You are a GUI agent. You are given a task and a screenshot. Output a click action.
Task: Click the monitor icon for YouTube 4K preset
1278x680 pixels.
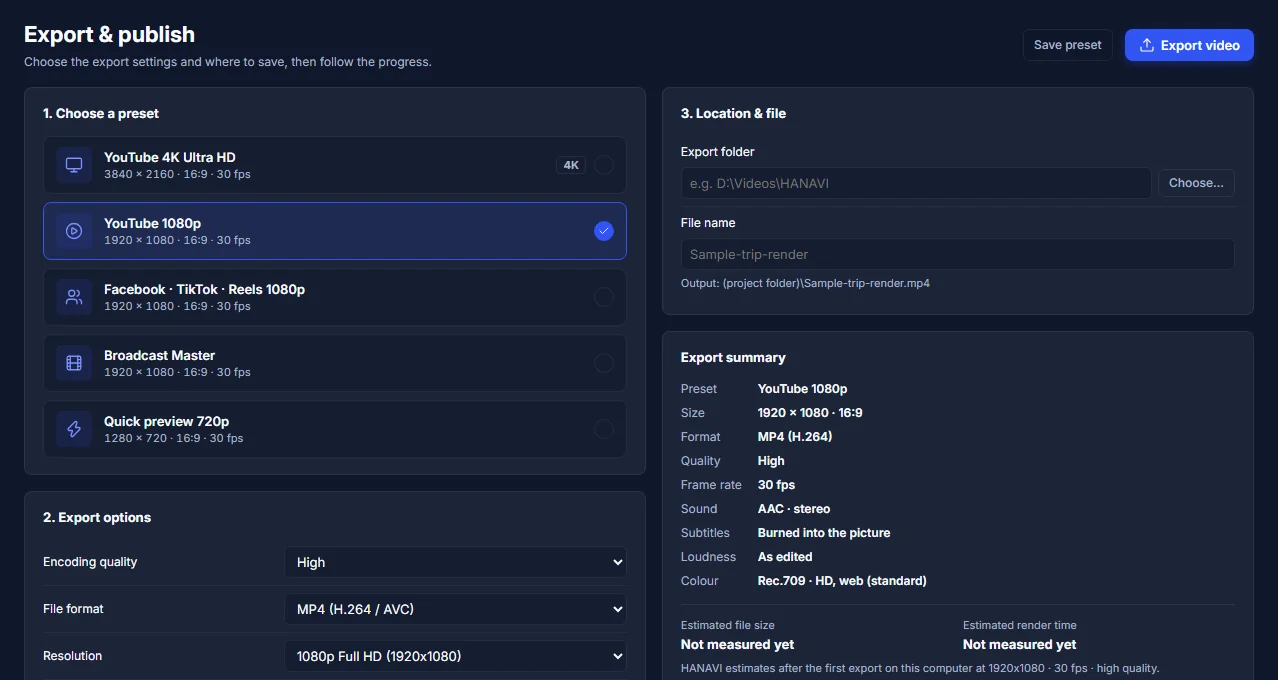[74, 165]
